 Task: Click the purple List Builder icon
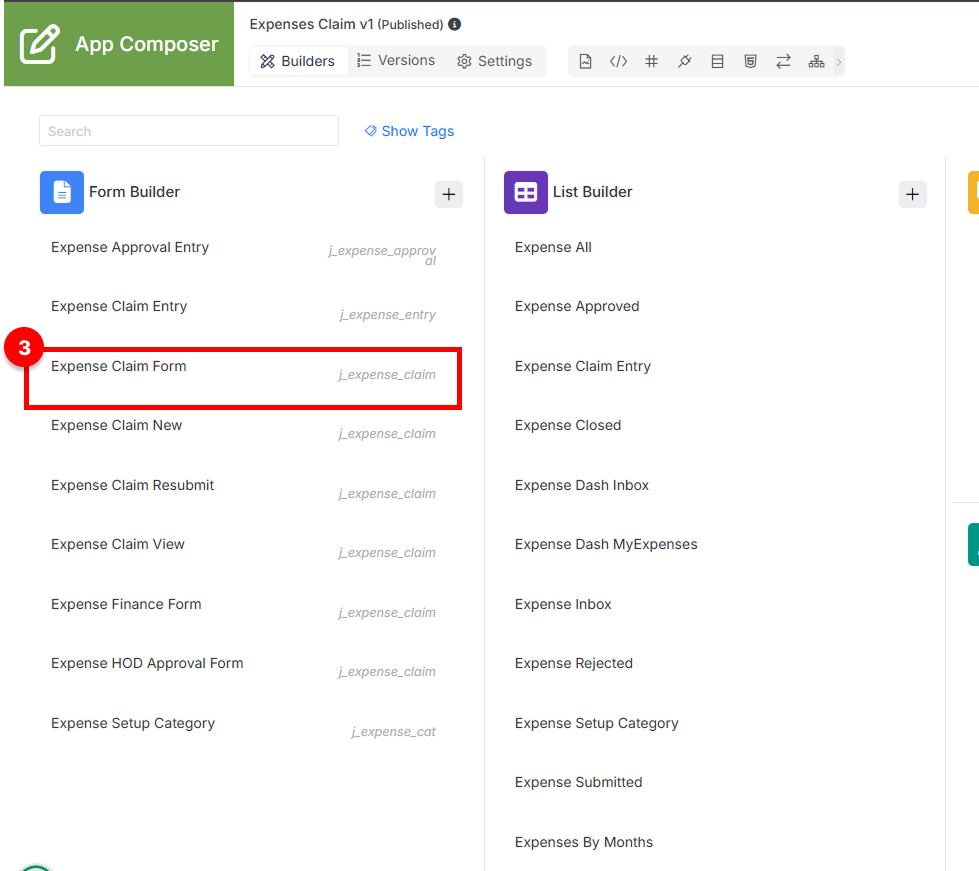pos(526,192)
